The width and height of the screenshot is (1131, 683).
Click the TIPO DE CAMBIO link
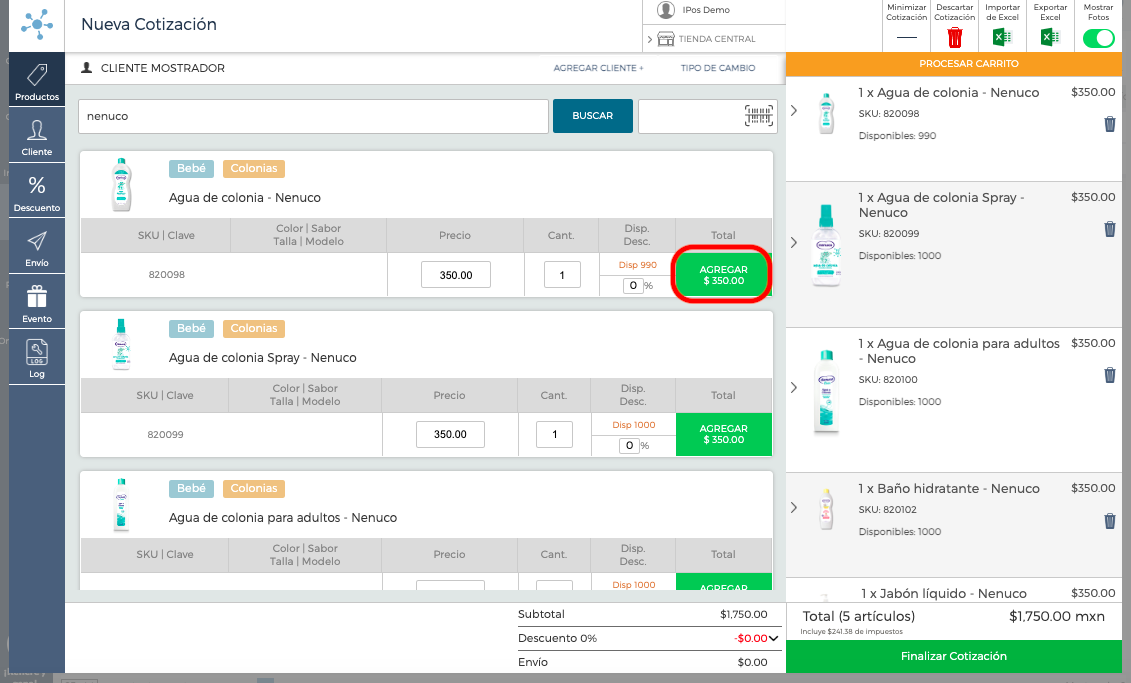[x=718, y=68]
